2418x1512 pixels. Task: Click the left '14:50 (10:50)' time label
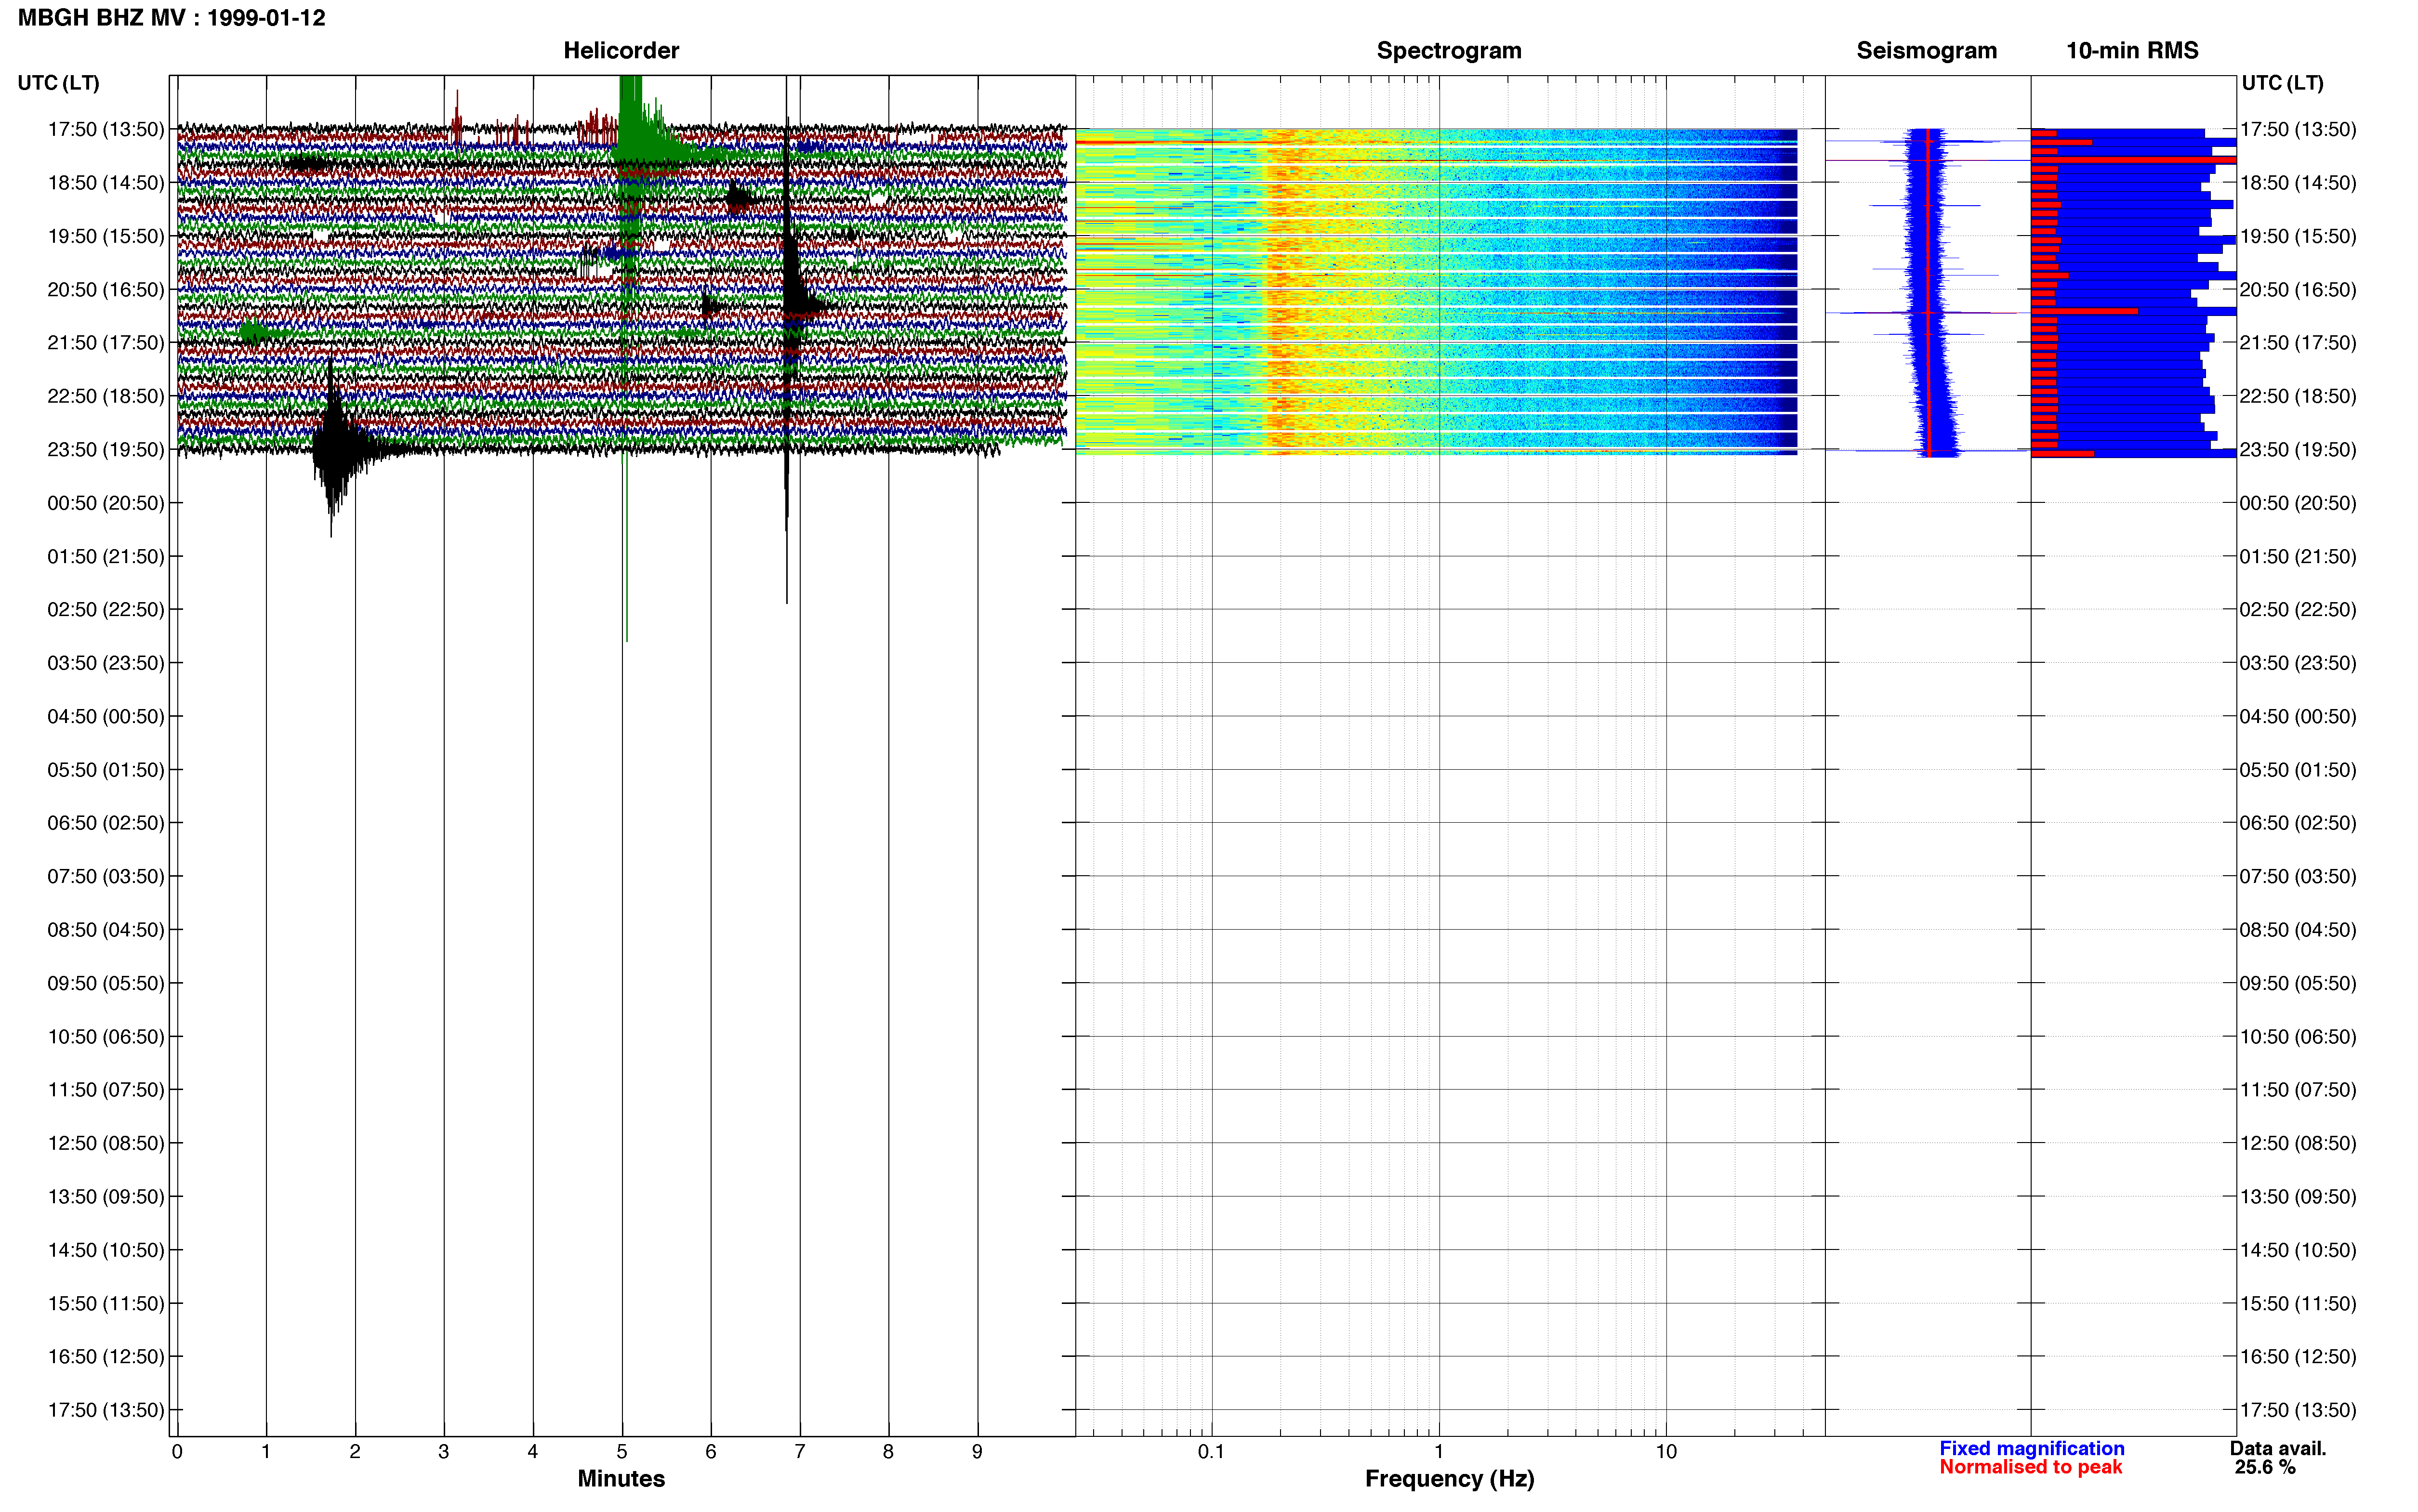[106, 1250]
